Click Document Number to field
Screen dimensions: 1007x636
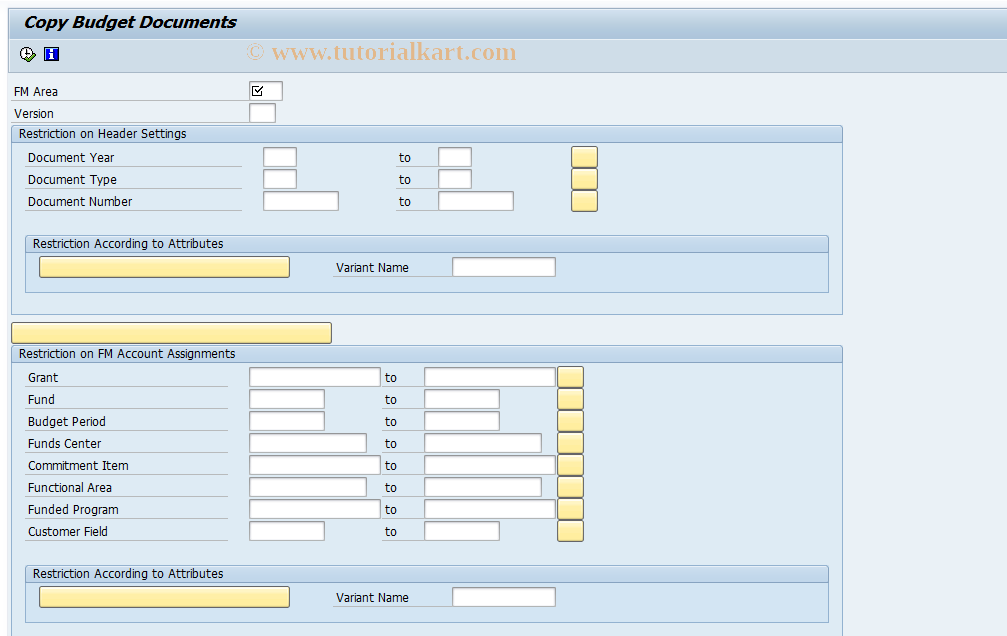pos(476,201)
